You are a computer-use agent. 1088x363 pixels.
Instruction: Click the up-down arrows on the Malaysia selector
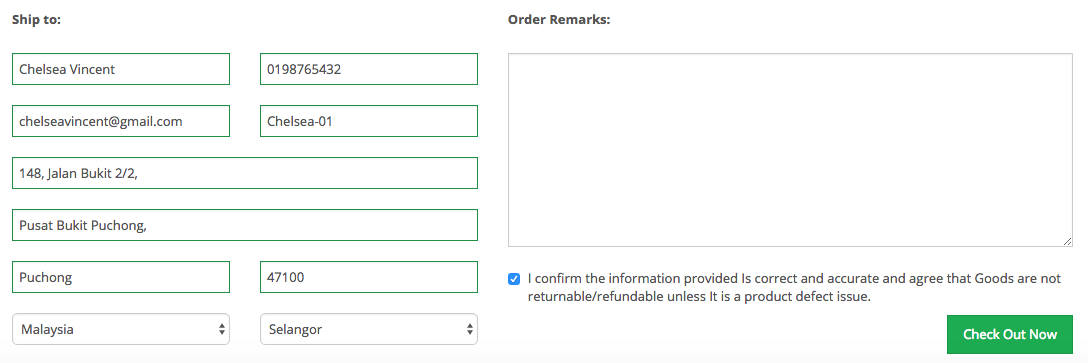click(x=221, y=329)
